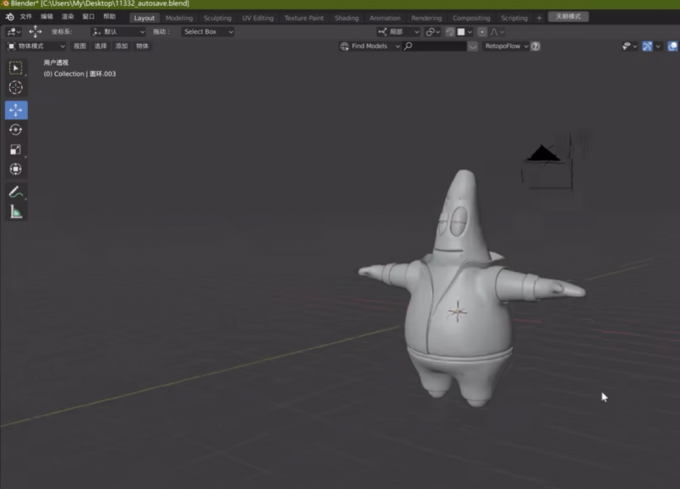Viewport: 680px width, 489px height.
Task: Toggle snapping magnet button
Action: [450, 32]
